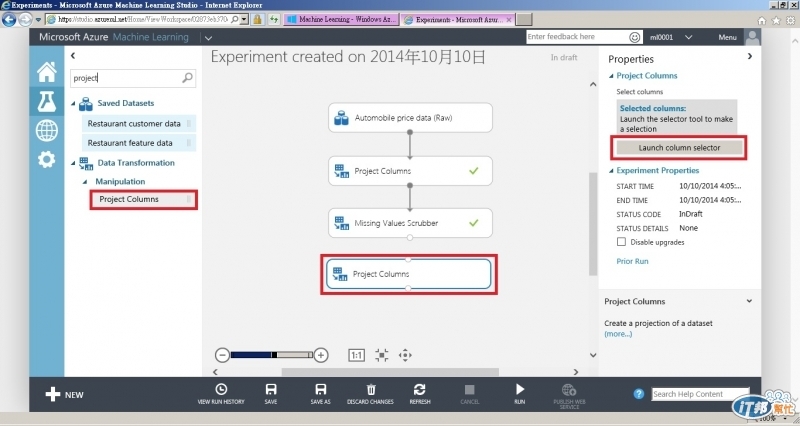Click the canvas zoom slider
The height and width of the screenshot is (426, 800).
point(271,355)
